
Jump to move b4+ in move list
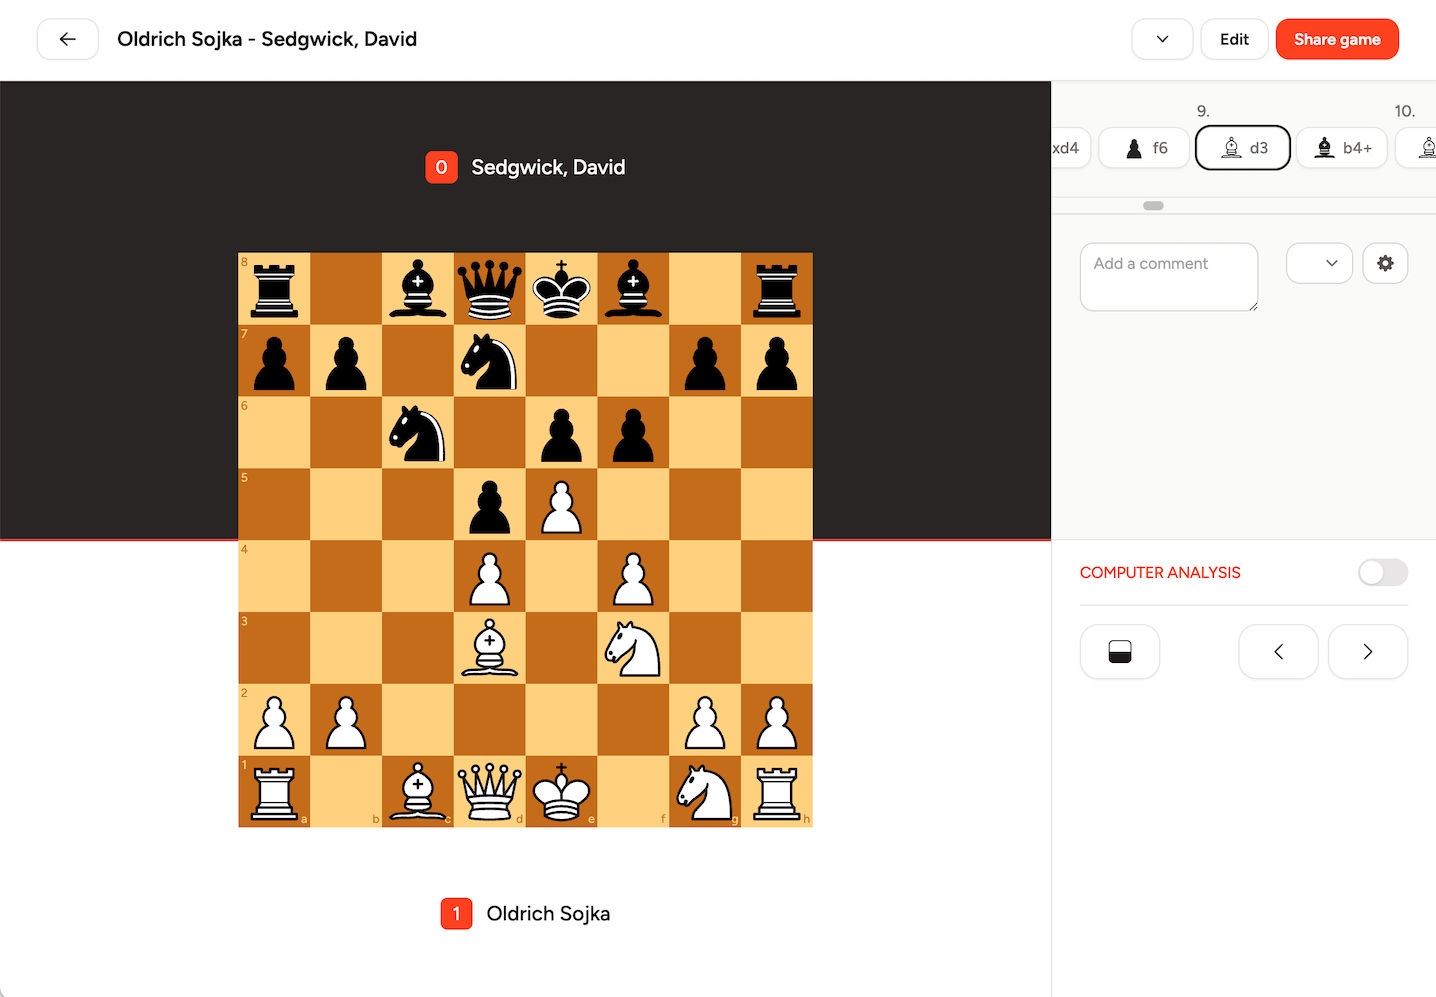1342,148
